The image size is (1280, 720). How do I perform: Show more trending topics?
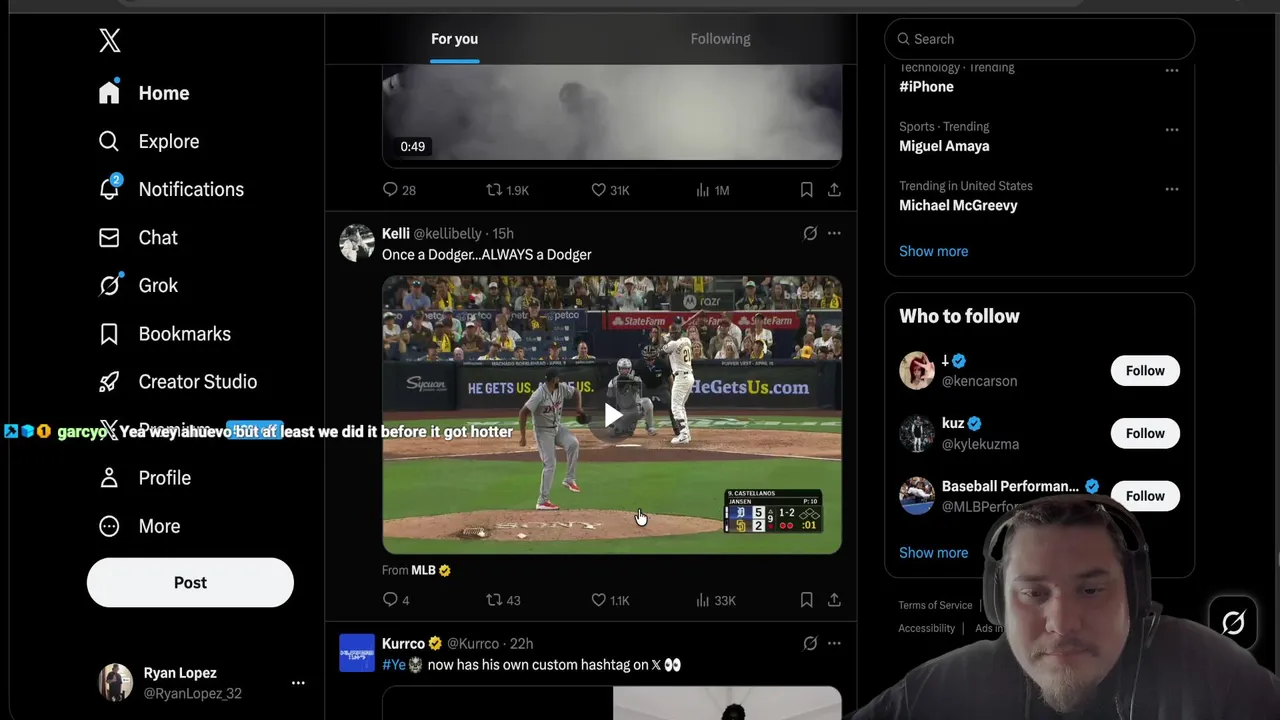tap(933, 251)
